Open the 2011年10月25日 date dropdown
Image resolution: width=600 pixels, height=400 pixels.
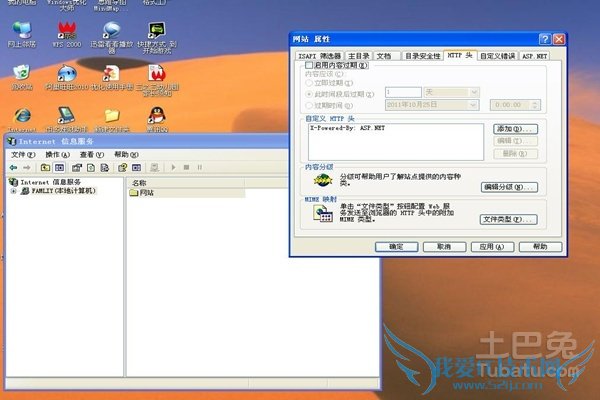(x=473, y=105)
